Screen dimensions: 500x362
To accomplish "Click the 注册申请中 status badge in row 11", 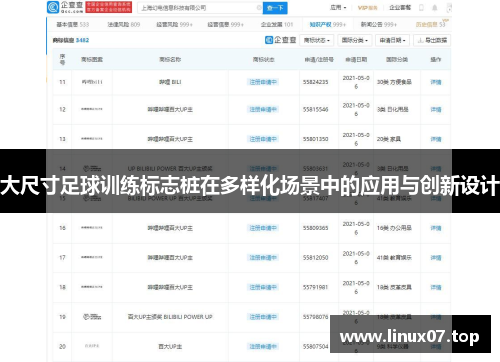I will [x=263, y=82].
